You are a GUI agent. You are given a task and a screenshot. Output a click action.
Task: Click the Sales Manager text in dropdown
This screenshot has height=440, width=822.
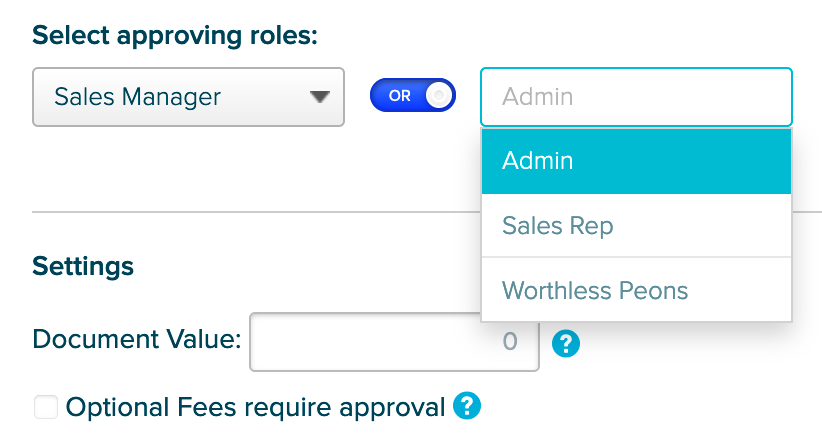click(x=137, y=97)
